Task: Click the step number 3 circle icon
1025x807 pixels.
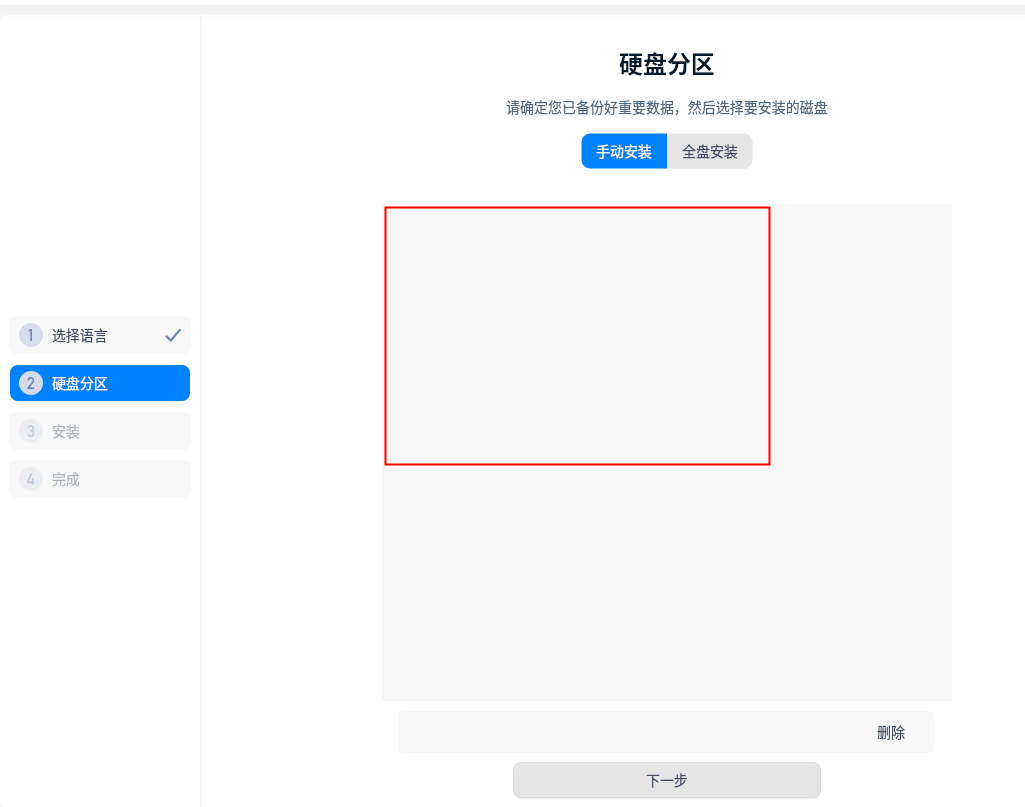Action: [30, 431]
